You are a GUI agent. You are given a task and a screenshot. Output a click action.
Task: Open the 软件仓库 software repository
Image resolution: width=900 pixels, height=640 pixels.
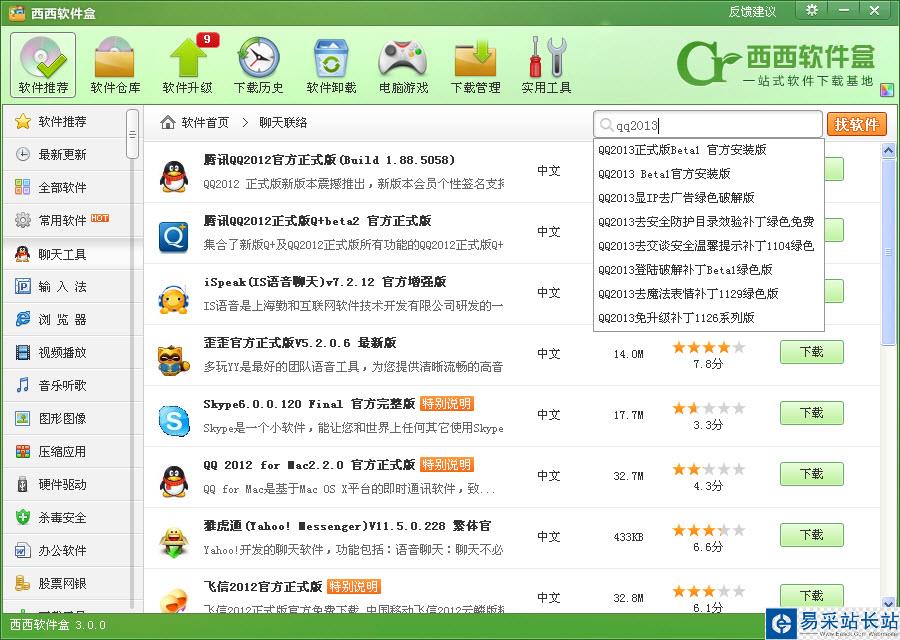[115, 65]
